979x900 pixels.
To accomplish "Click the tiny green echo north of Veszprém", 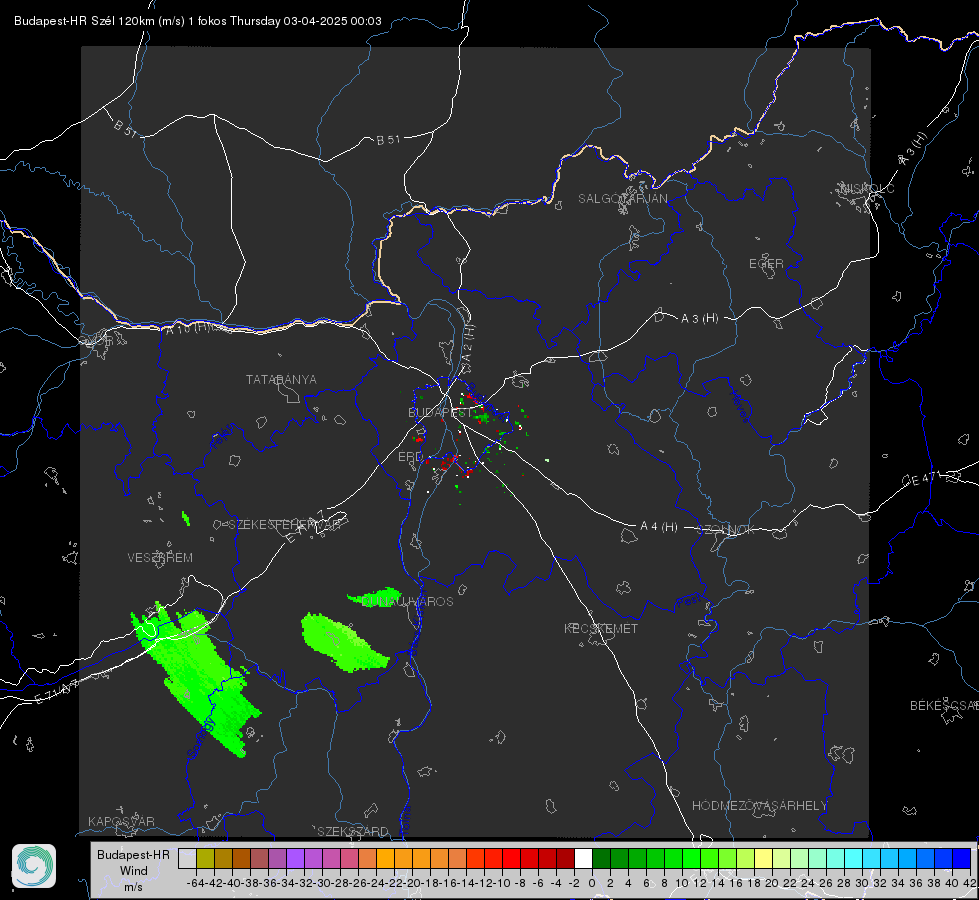I will coord(185,518).
